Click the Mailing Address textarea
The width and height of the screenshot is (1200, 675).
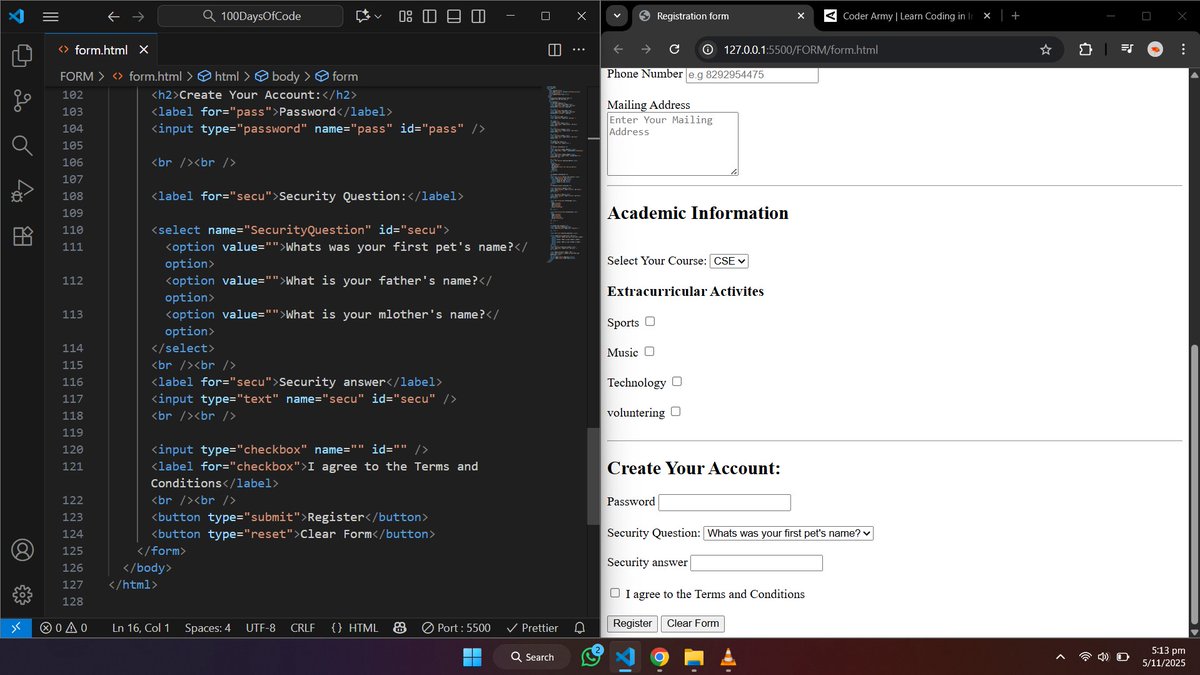(673, 144)
